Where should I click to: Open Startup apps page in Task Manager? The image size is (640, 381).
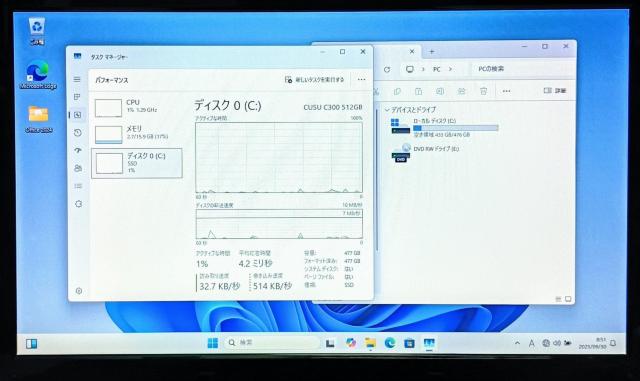(x=78, y=150)
